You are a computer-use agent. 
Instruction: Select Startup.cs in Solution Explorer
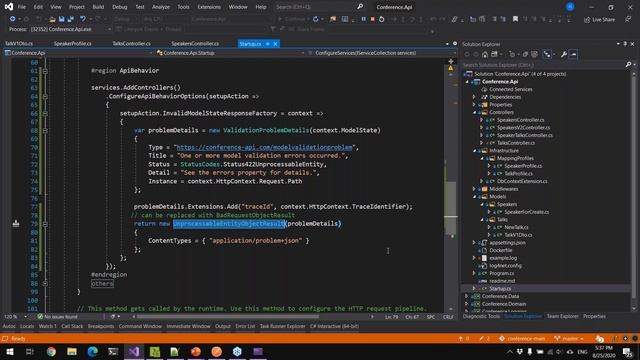(500, 289)
